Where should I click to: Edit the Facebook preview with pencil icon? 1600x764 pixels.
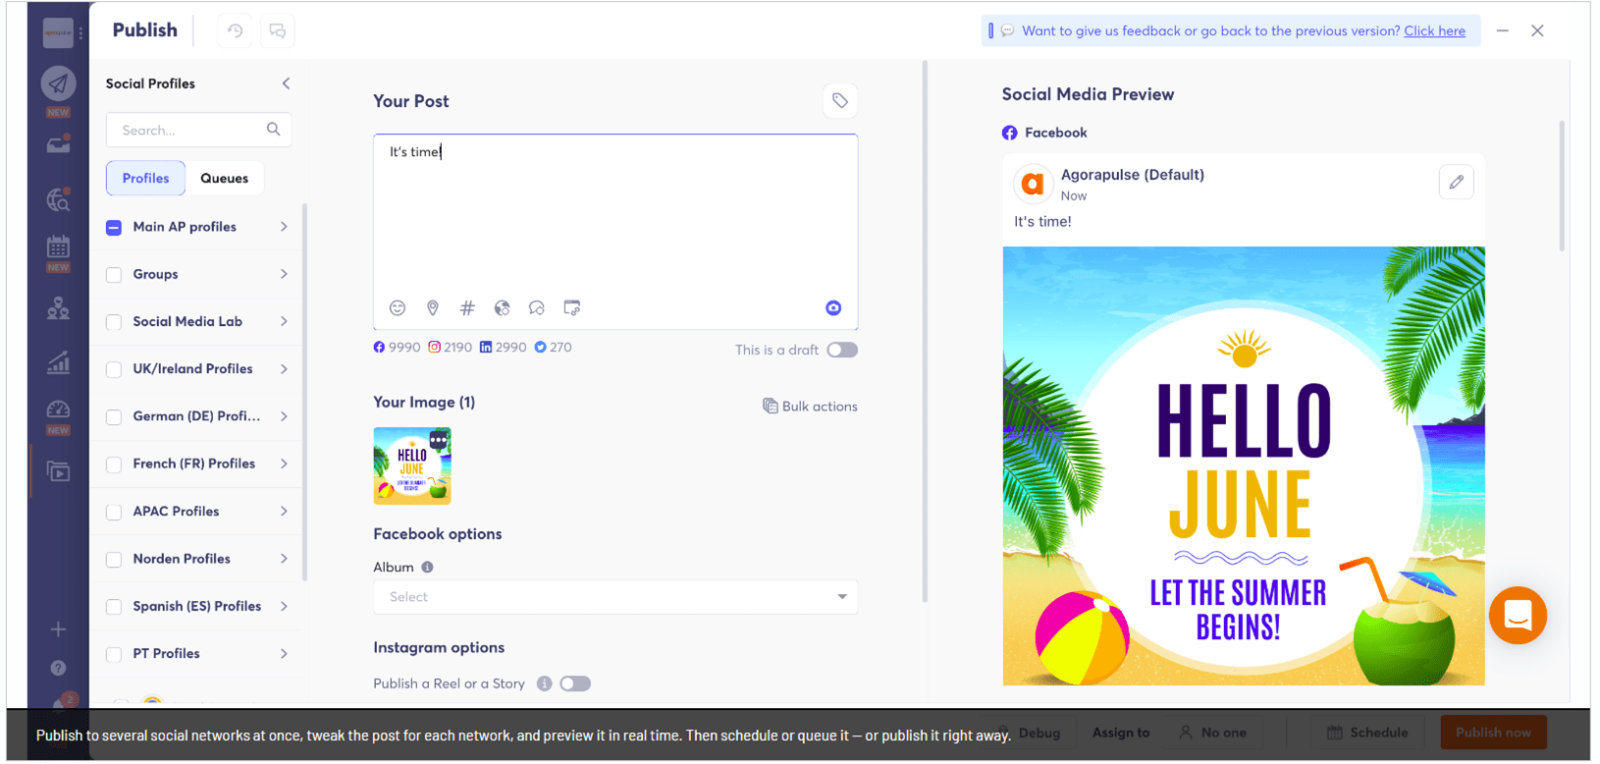pos(1456,182)
